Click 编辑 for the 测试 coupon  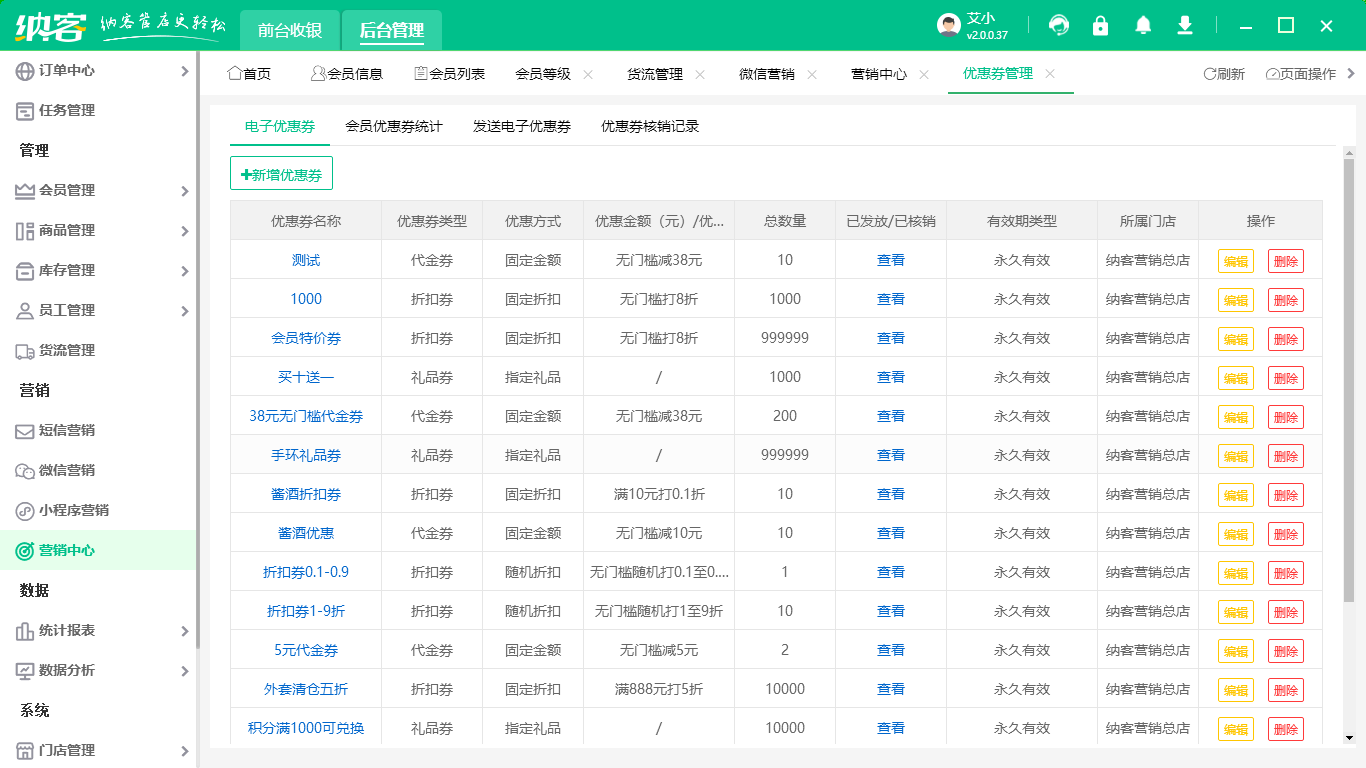tap(1235, 261)
